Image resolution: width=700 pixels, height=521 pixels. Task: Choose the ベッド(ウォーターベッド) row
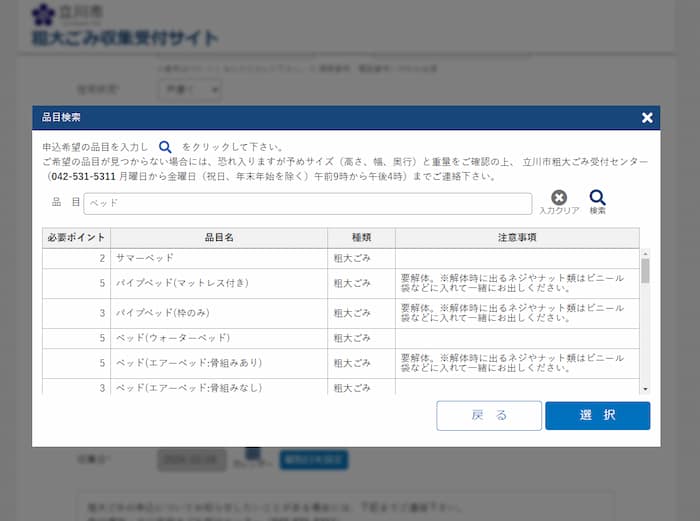218,338
